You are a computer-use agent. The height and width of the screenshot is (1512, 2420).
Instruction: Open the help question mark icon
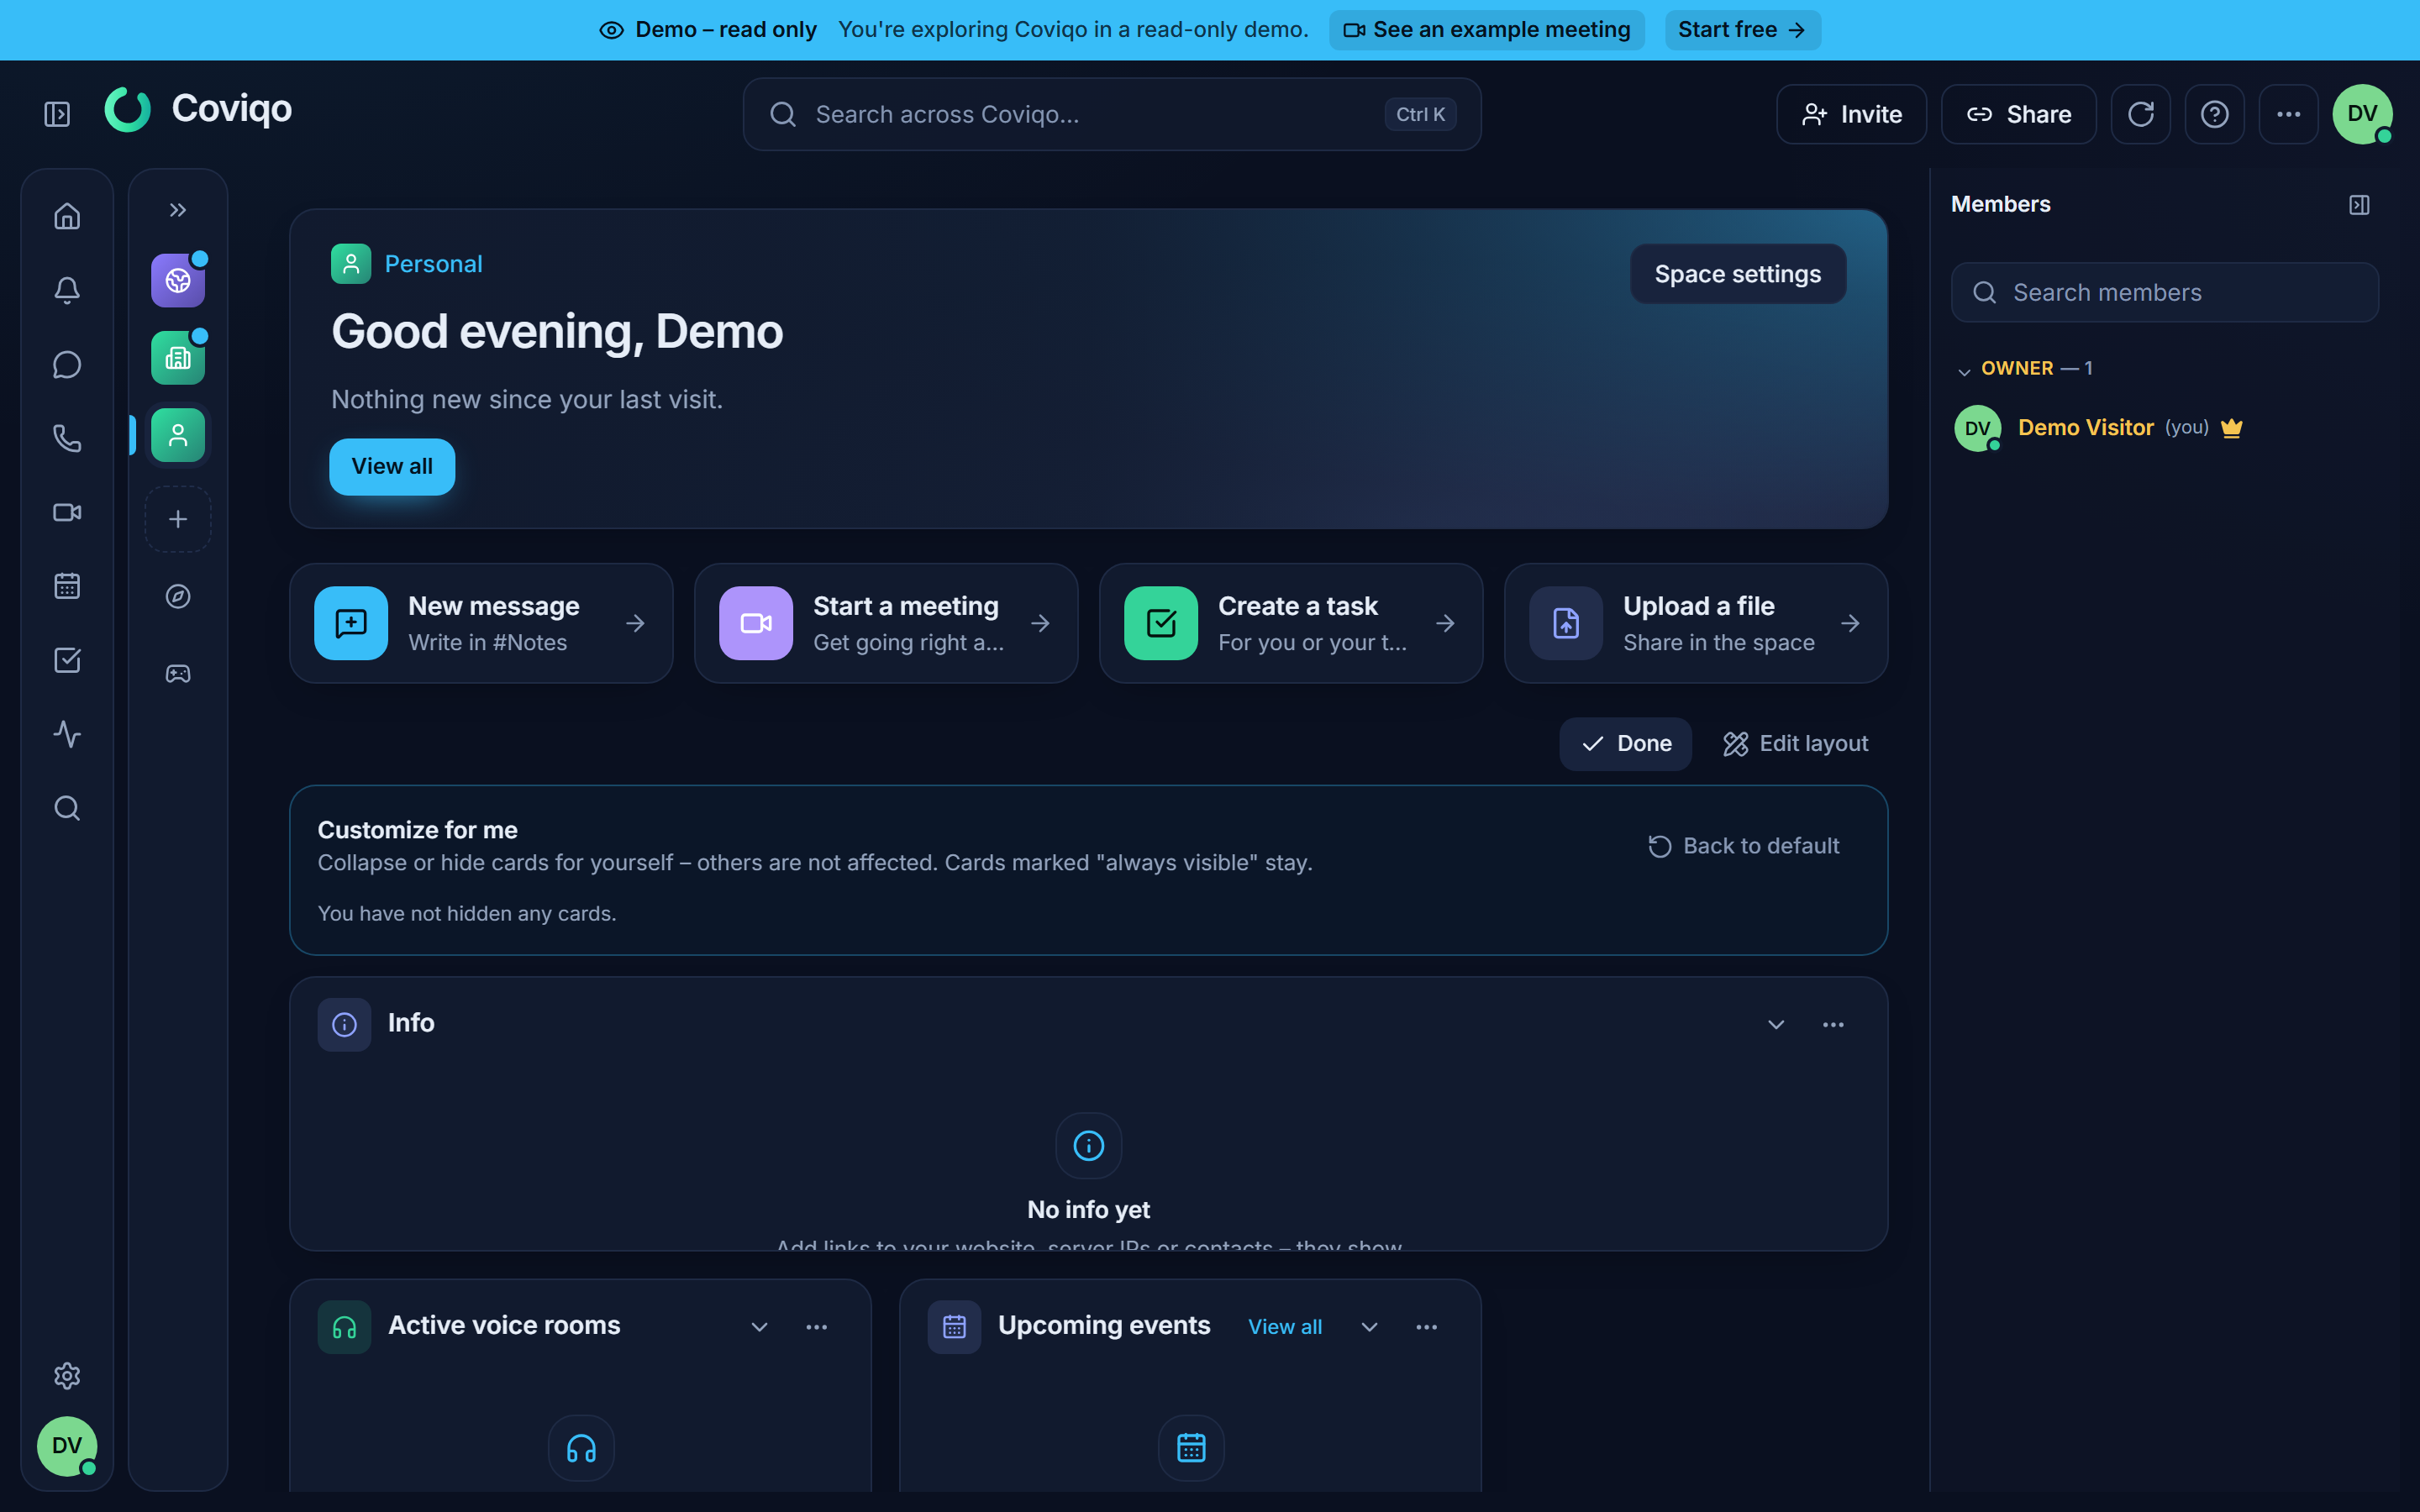point(2214,114)
